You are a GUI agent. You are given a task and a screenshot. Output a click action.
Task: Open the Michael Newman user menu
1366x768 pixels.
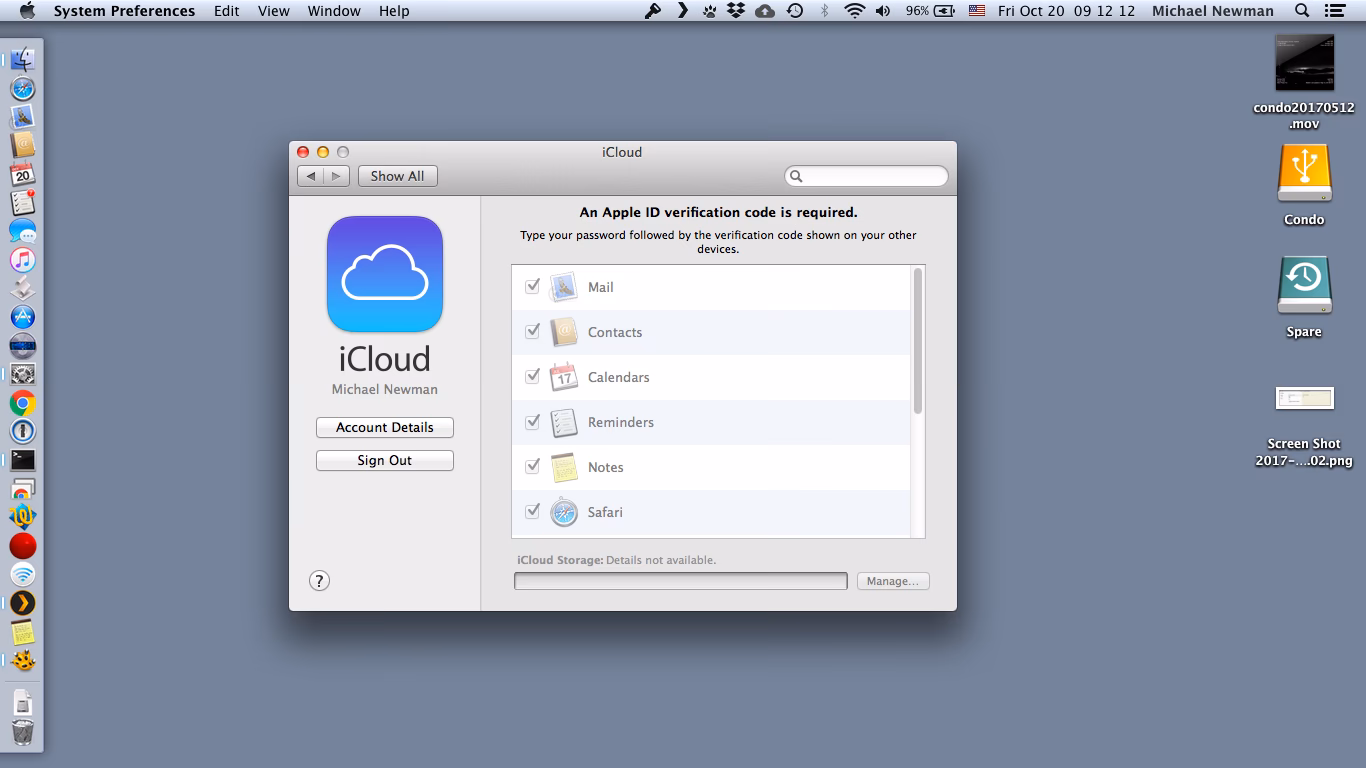[1213, 11]
